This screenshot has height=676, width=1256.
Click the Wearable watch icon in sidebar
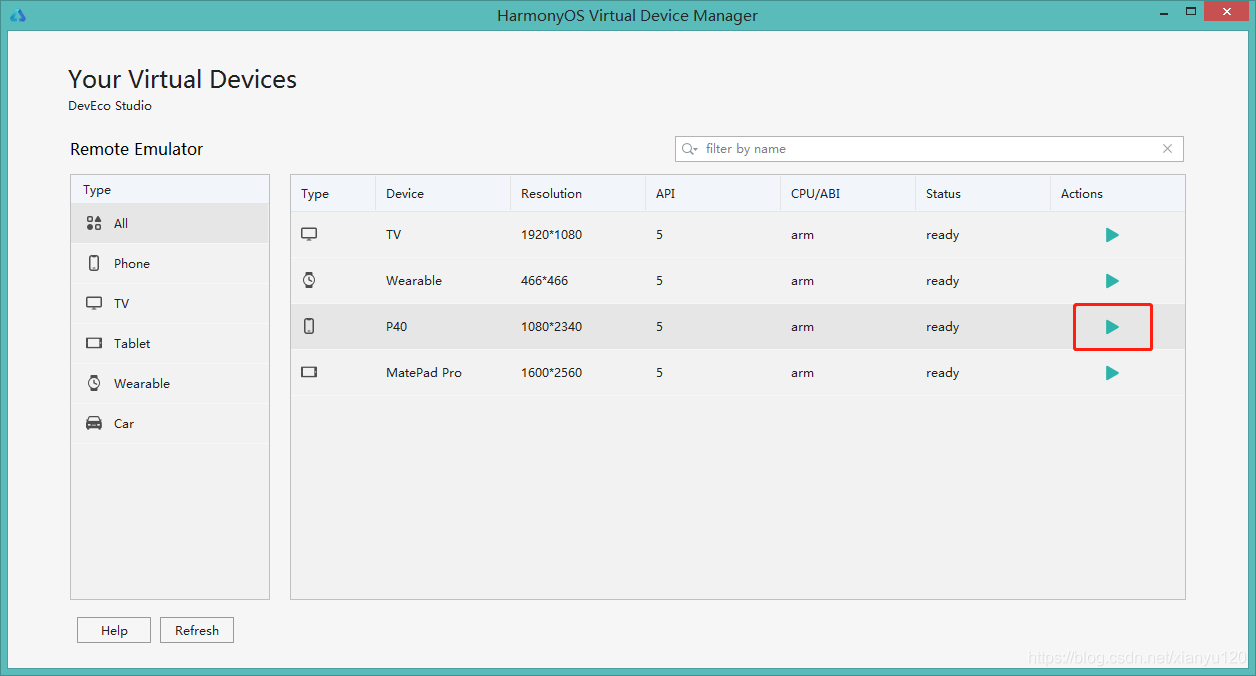click(x=94, y=383)
